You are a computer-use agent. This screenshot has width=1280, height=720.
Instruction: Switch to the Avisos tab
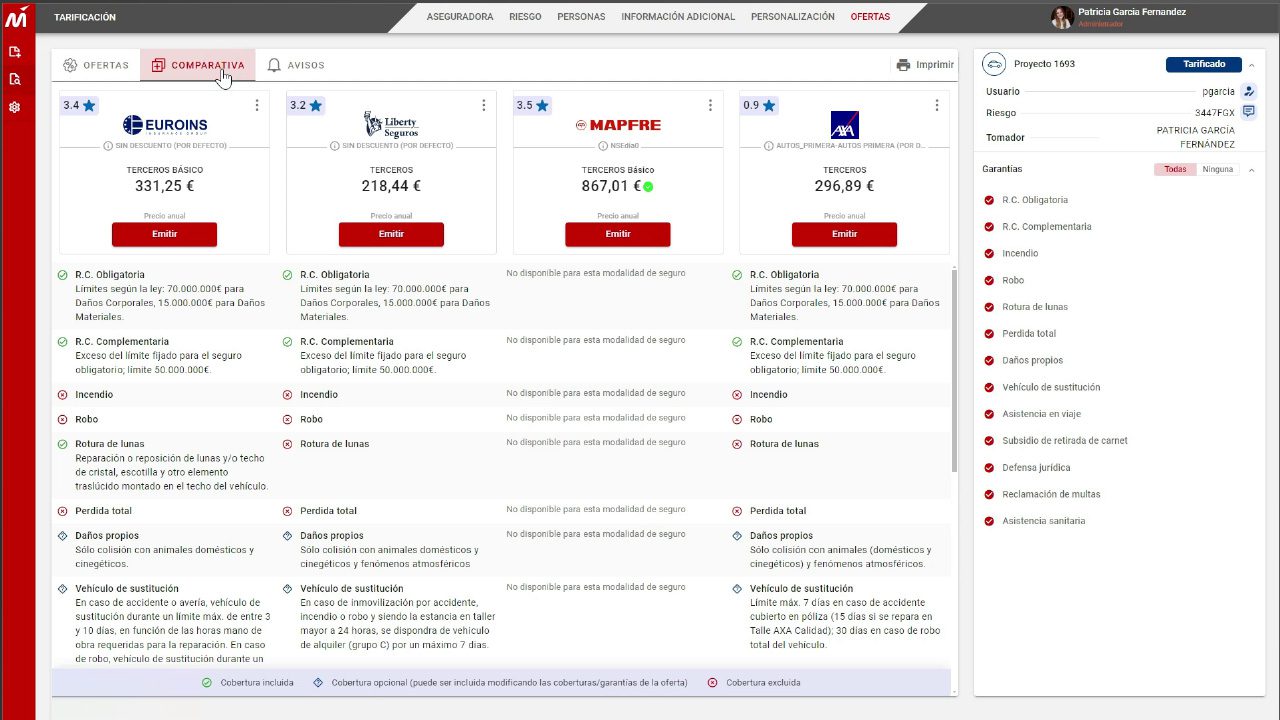coord(296,65)
